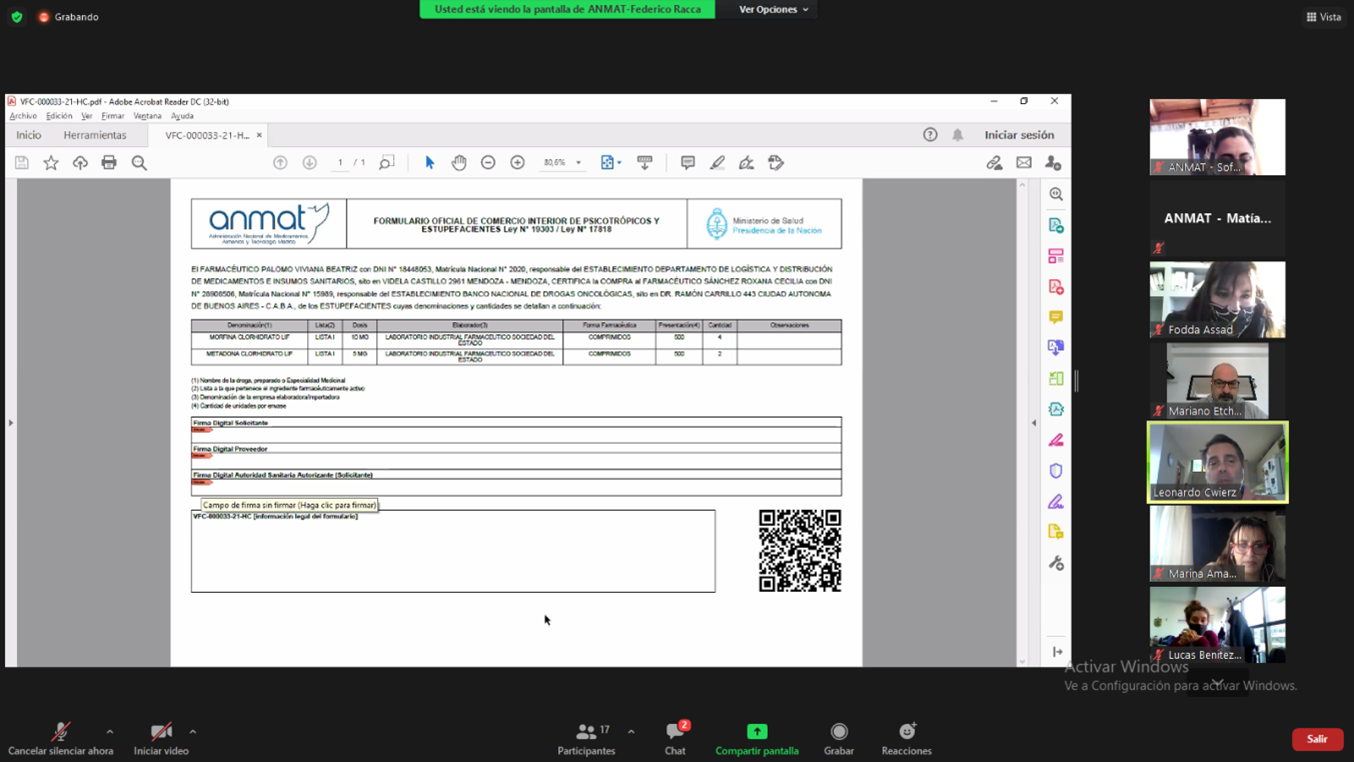The height and width of the screenshot is (762, 1354).
Task: Expand the Participantes options caret
Action: click(x=631, y=732)
